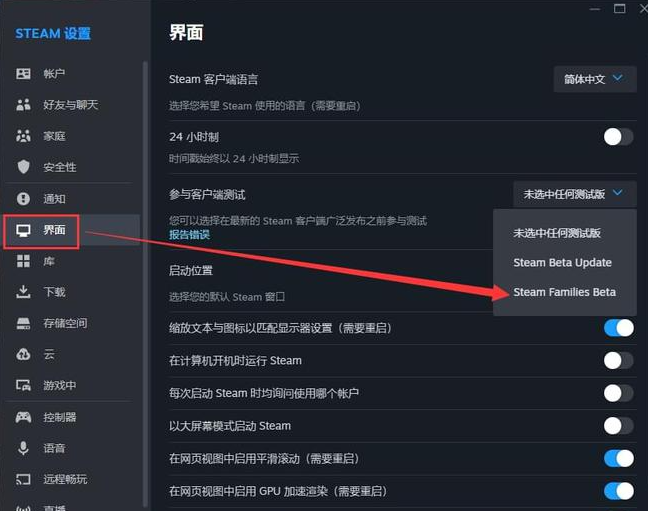648x511 pixels.
Task: Click the friends and chat (好友与聊天) people icon
Action: pos(23,105)
